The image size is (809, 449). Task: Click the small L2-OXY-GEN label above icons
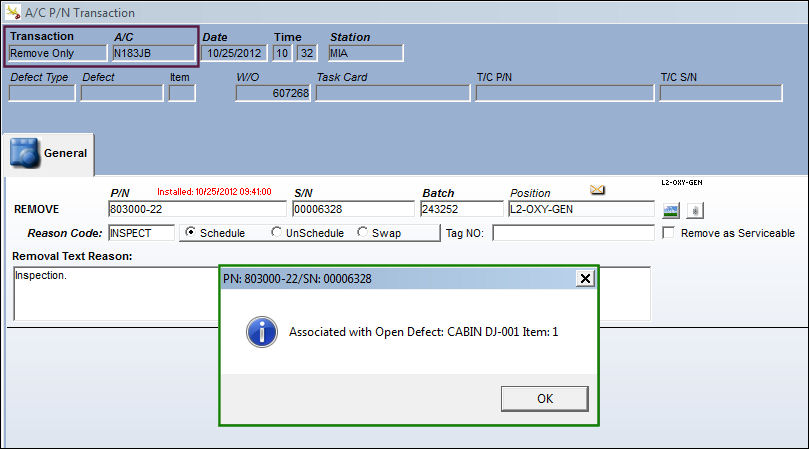pos(682,182)
